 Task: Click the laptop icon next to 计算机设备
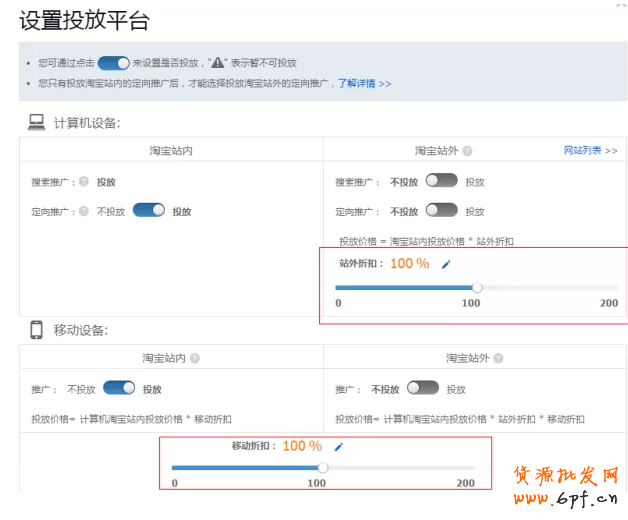[x=37, y=122]
